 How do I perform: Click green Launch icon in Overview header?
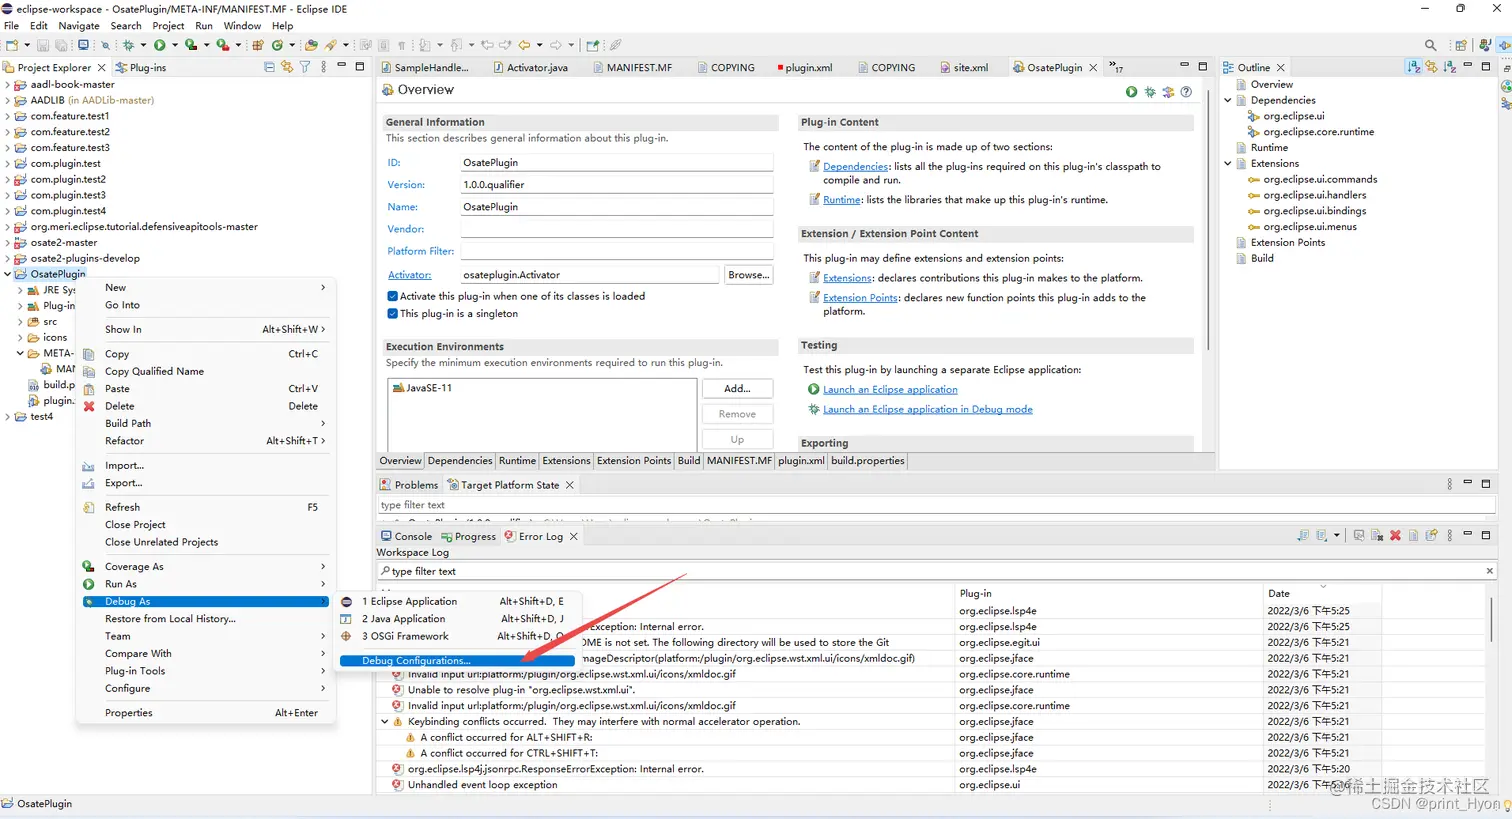click(1131, 92)
